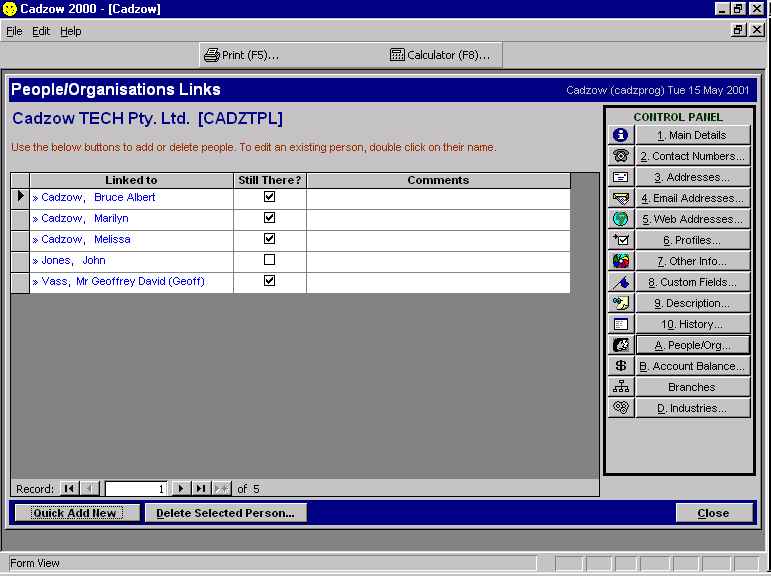Viewport: 771px width, 576px height.
Task: Click the People/Org face icon
Action: [621, 345]
